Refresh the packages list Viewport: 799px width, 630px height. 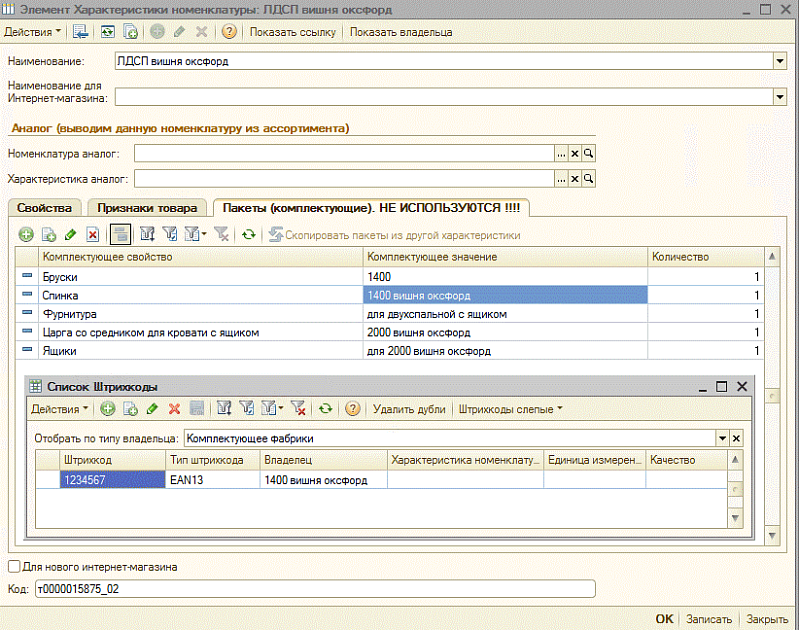[249, 234]
